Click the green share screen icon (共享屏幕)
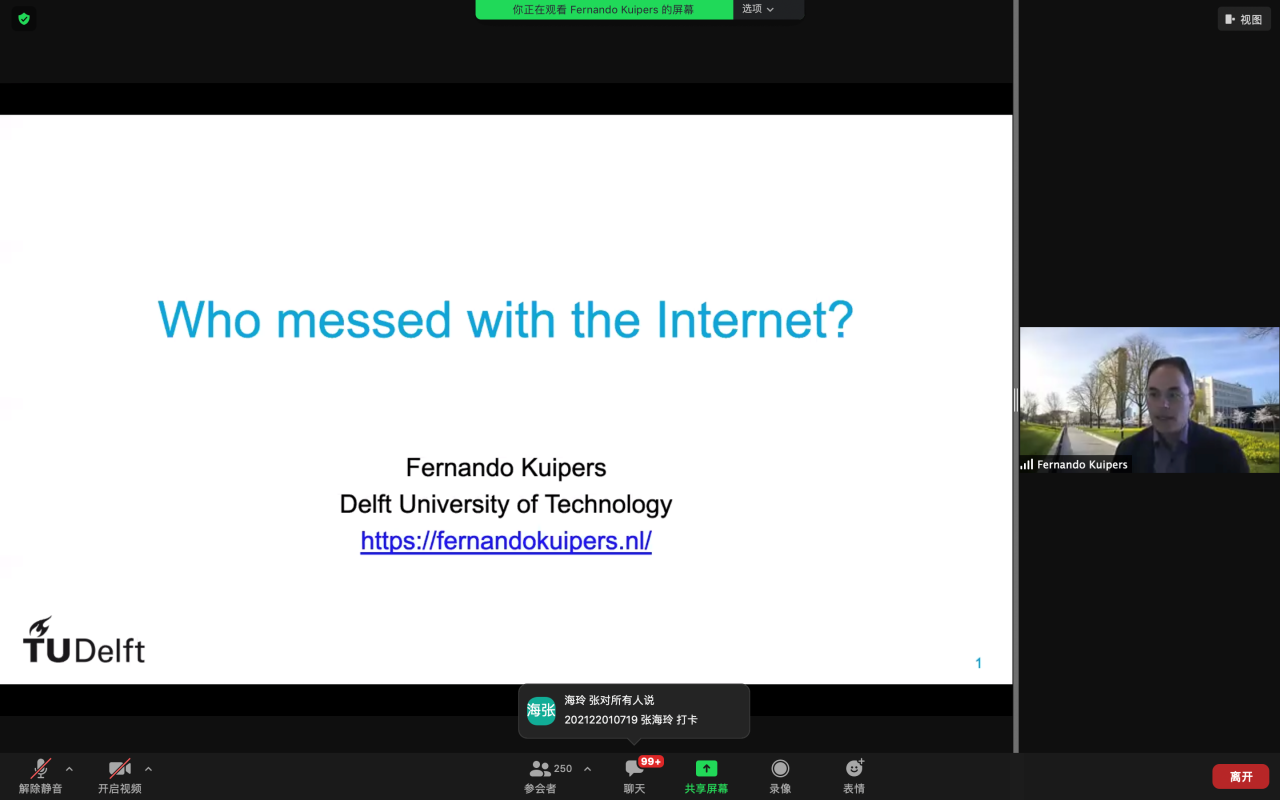 [x=706, y=768]
